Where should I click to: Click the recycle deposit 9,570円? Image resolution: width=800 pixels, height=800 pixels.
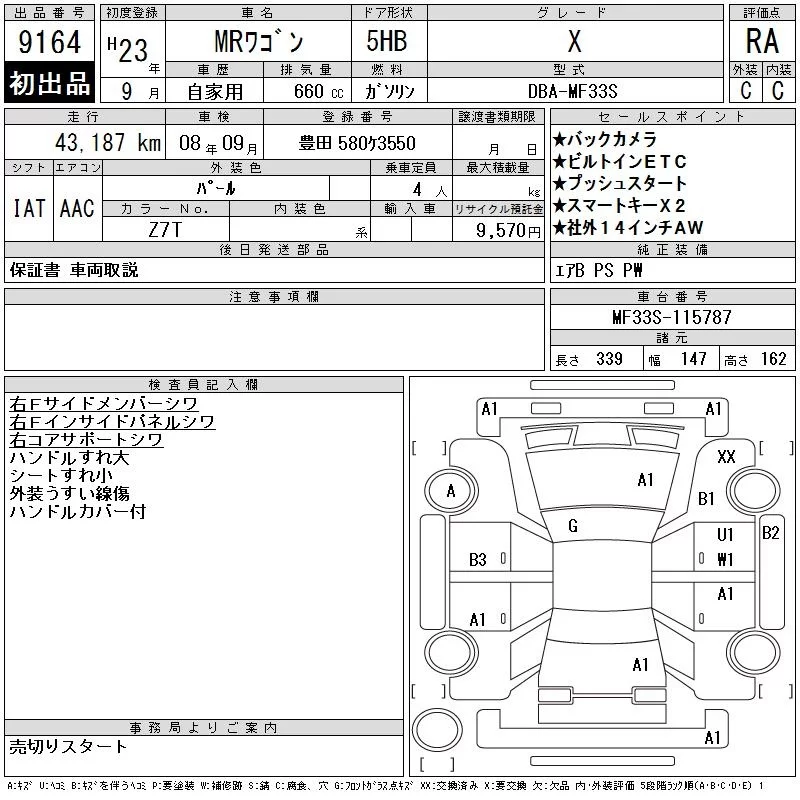coord(508,230)
